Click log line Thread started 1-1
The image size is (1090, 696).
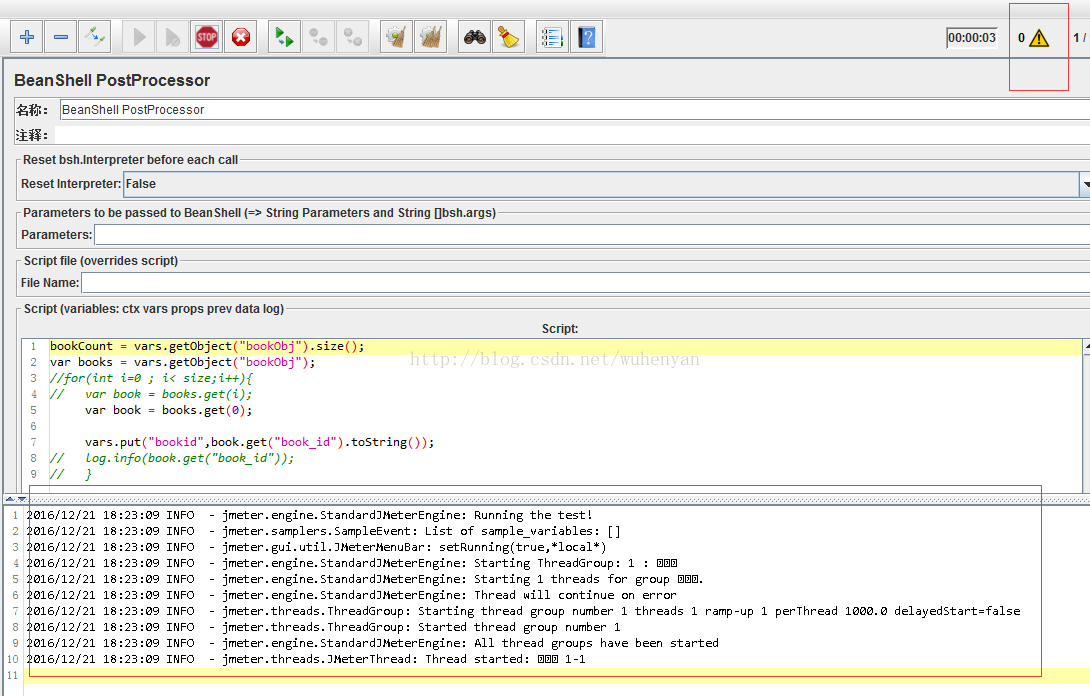click(x=306, y=659)
